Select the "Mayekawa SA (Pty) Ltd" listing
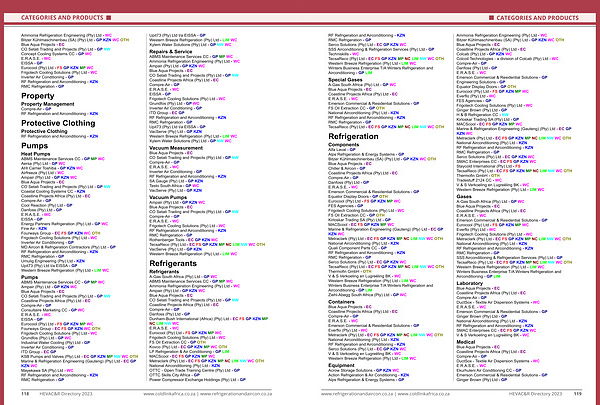The height and width of the screenshot is (405, 600). (x=47, y=371)
